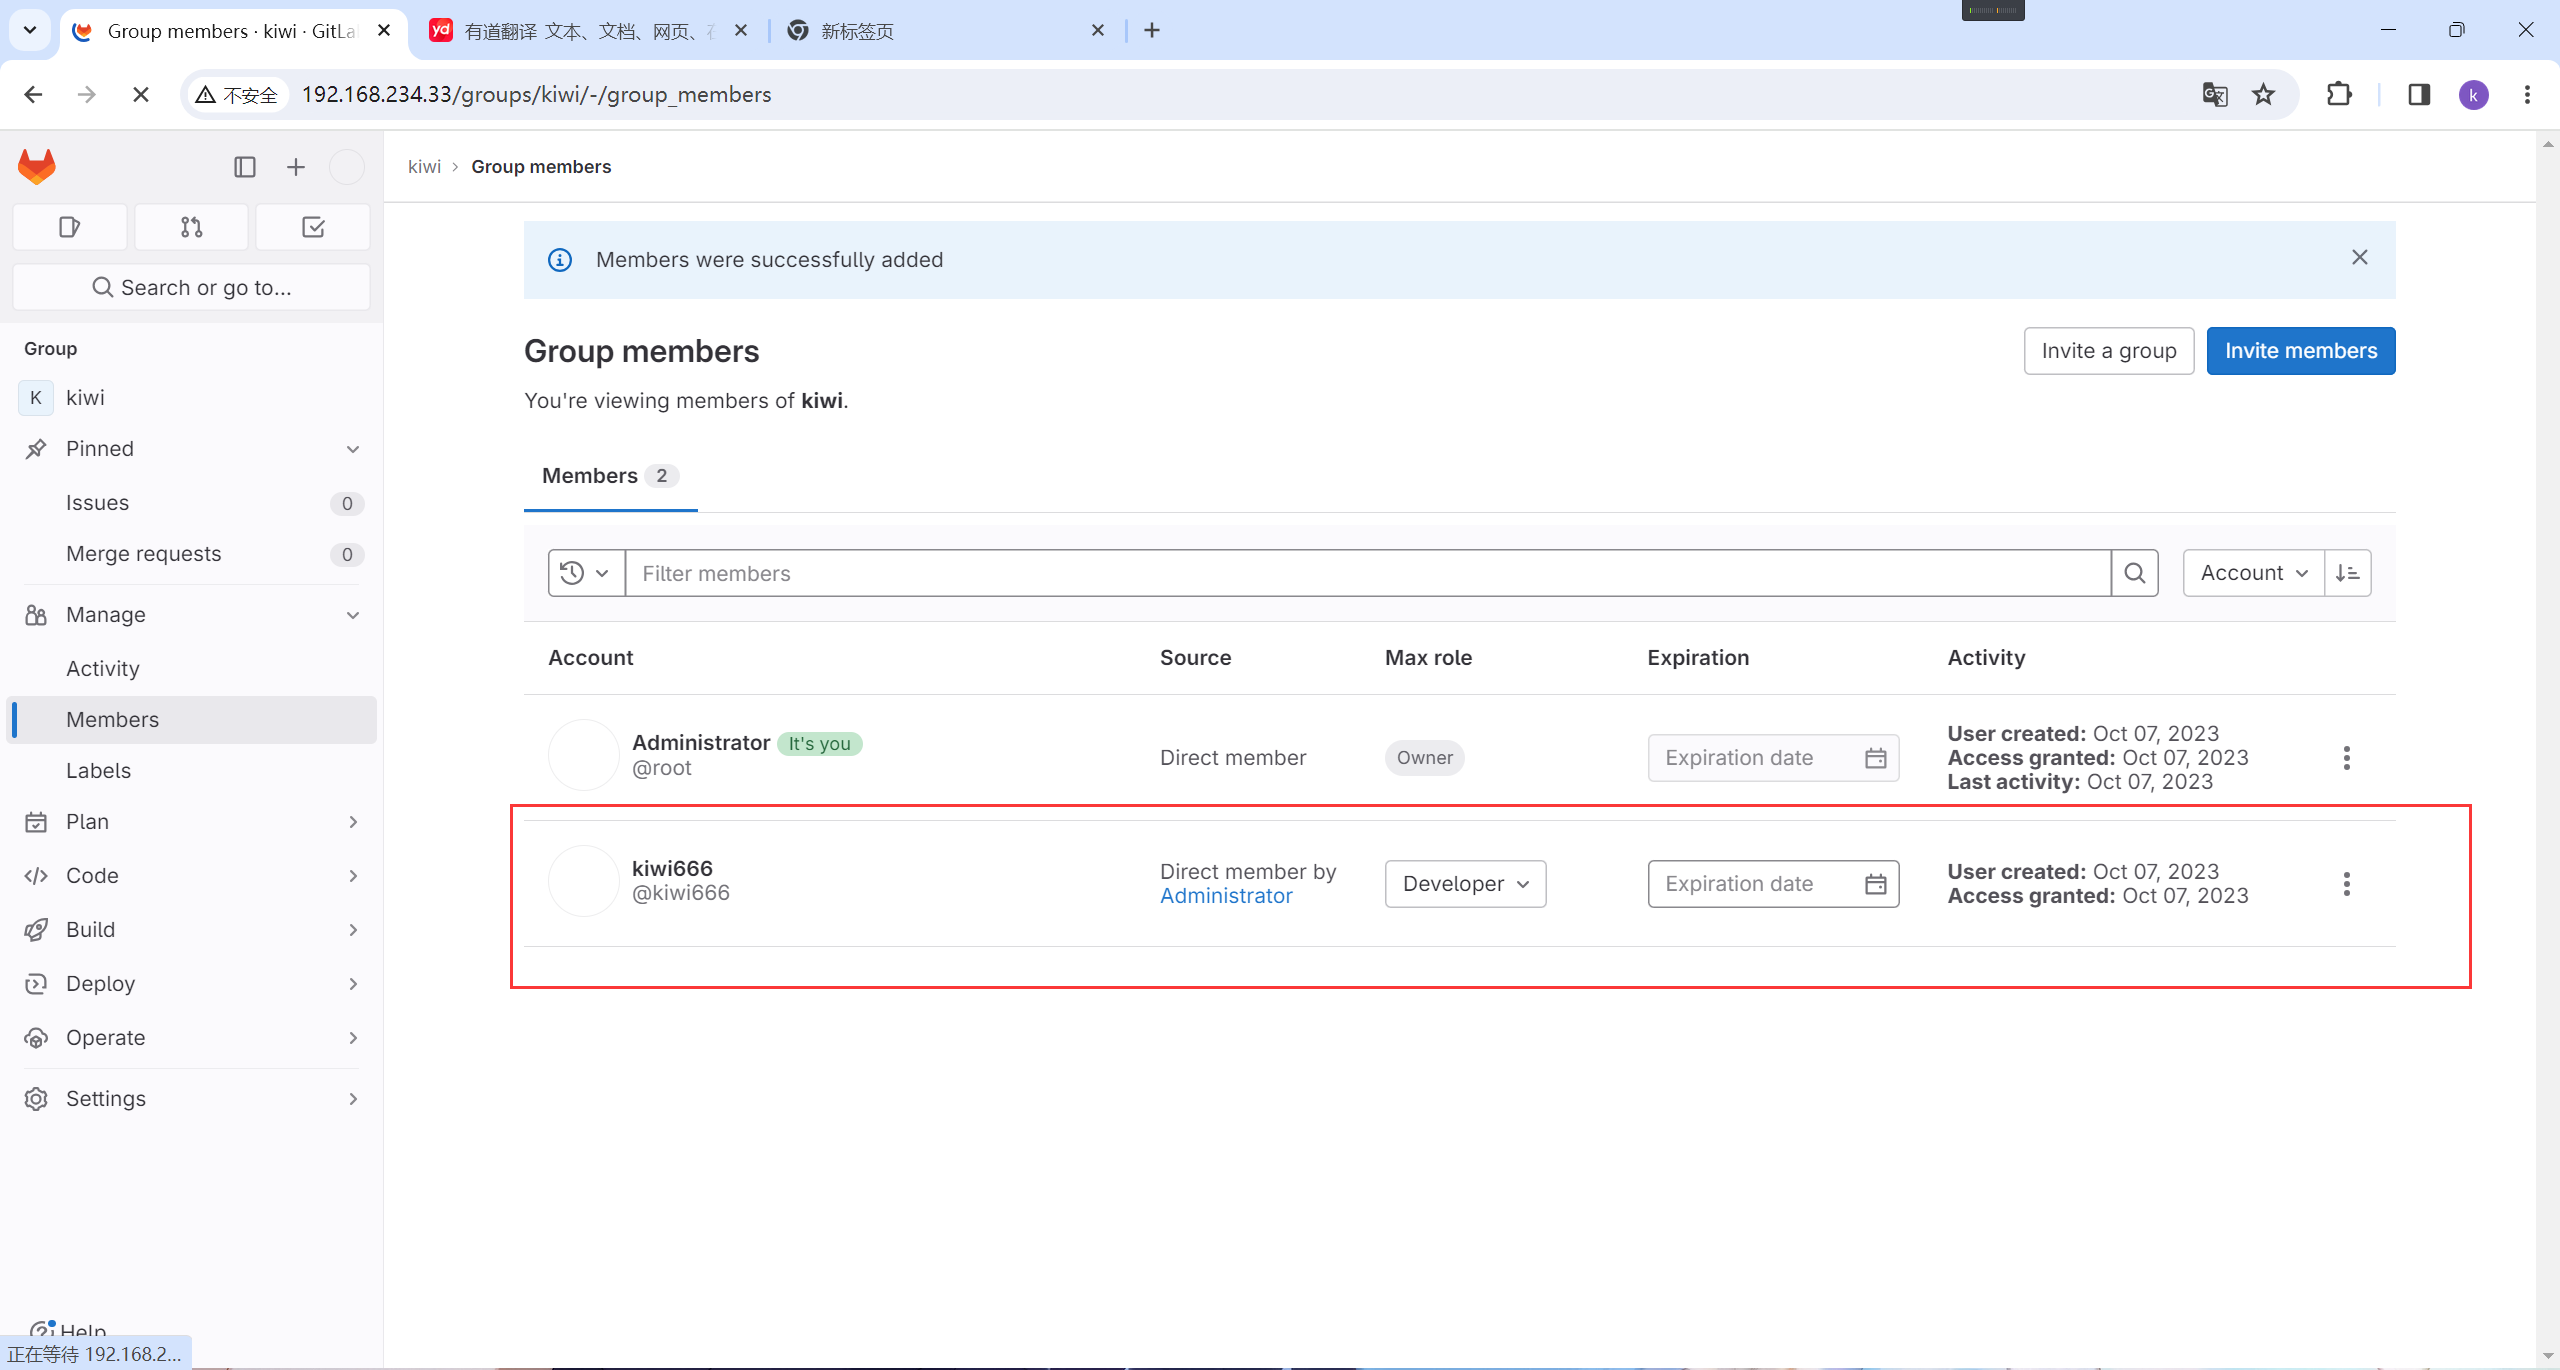Toggle the sidebar collapse icon
This screenshot has height=1370, width=2560.
click(x=245, y=167)
